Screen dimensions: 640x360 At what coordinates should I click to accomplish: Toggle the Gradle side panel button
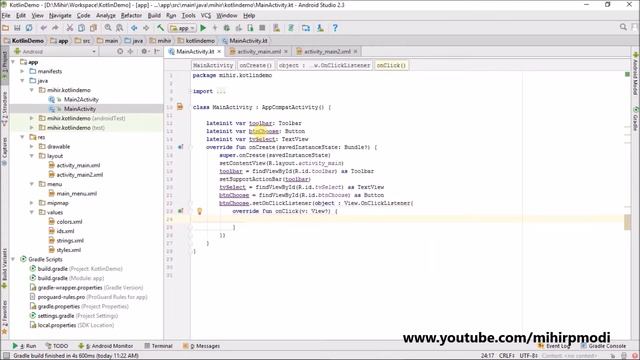pyautogui.click(x=636, y=118)
